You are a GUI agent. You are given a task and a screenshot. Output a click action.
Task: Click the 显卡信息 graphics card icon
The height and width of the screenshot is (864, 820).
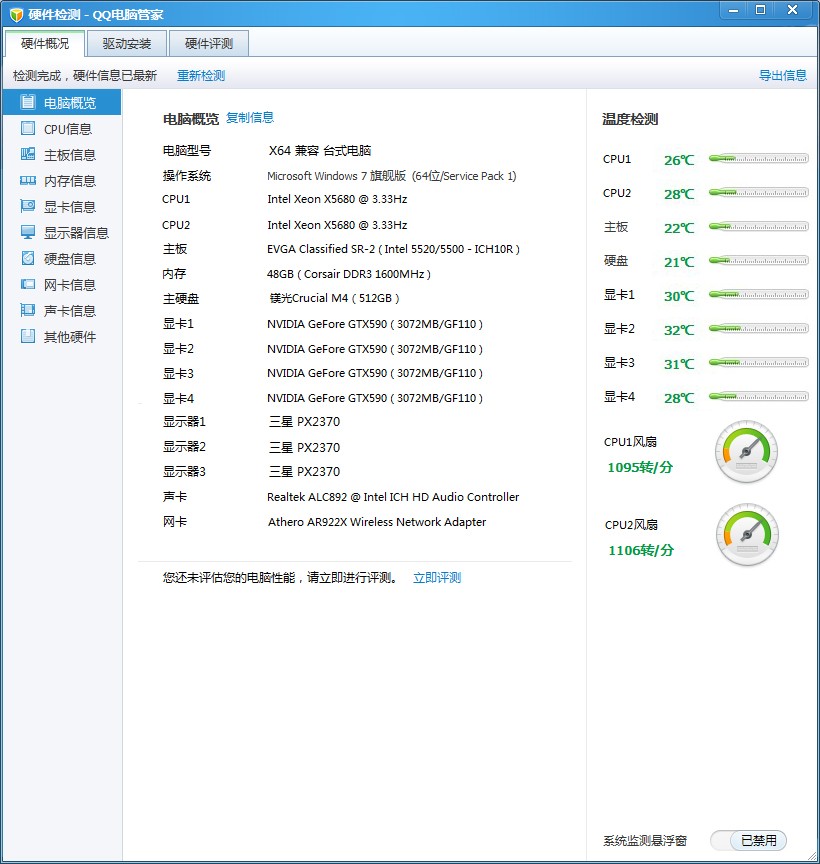28,206
